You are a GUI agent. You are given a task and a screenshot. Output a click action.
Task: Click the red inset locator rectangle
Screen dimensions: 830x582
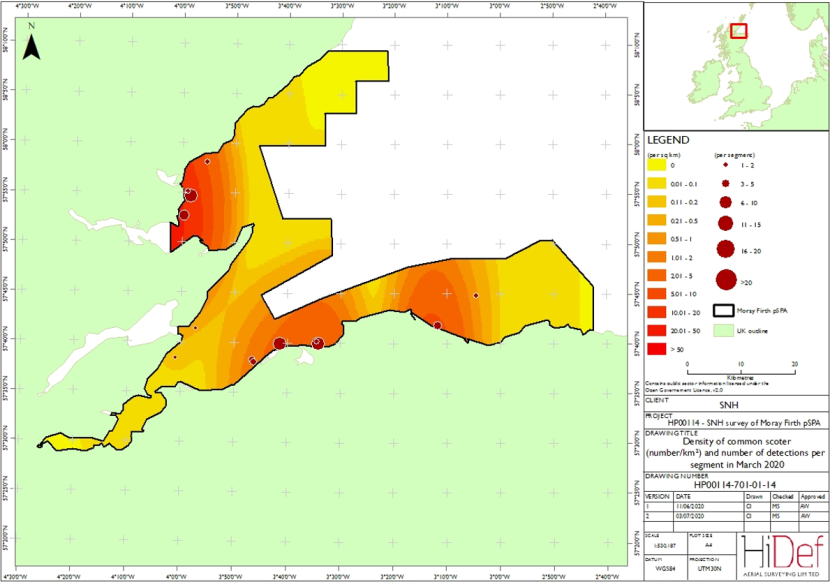(x=738, y=31)
